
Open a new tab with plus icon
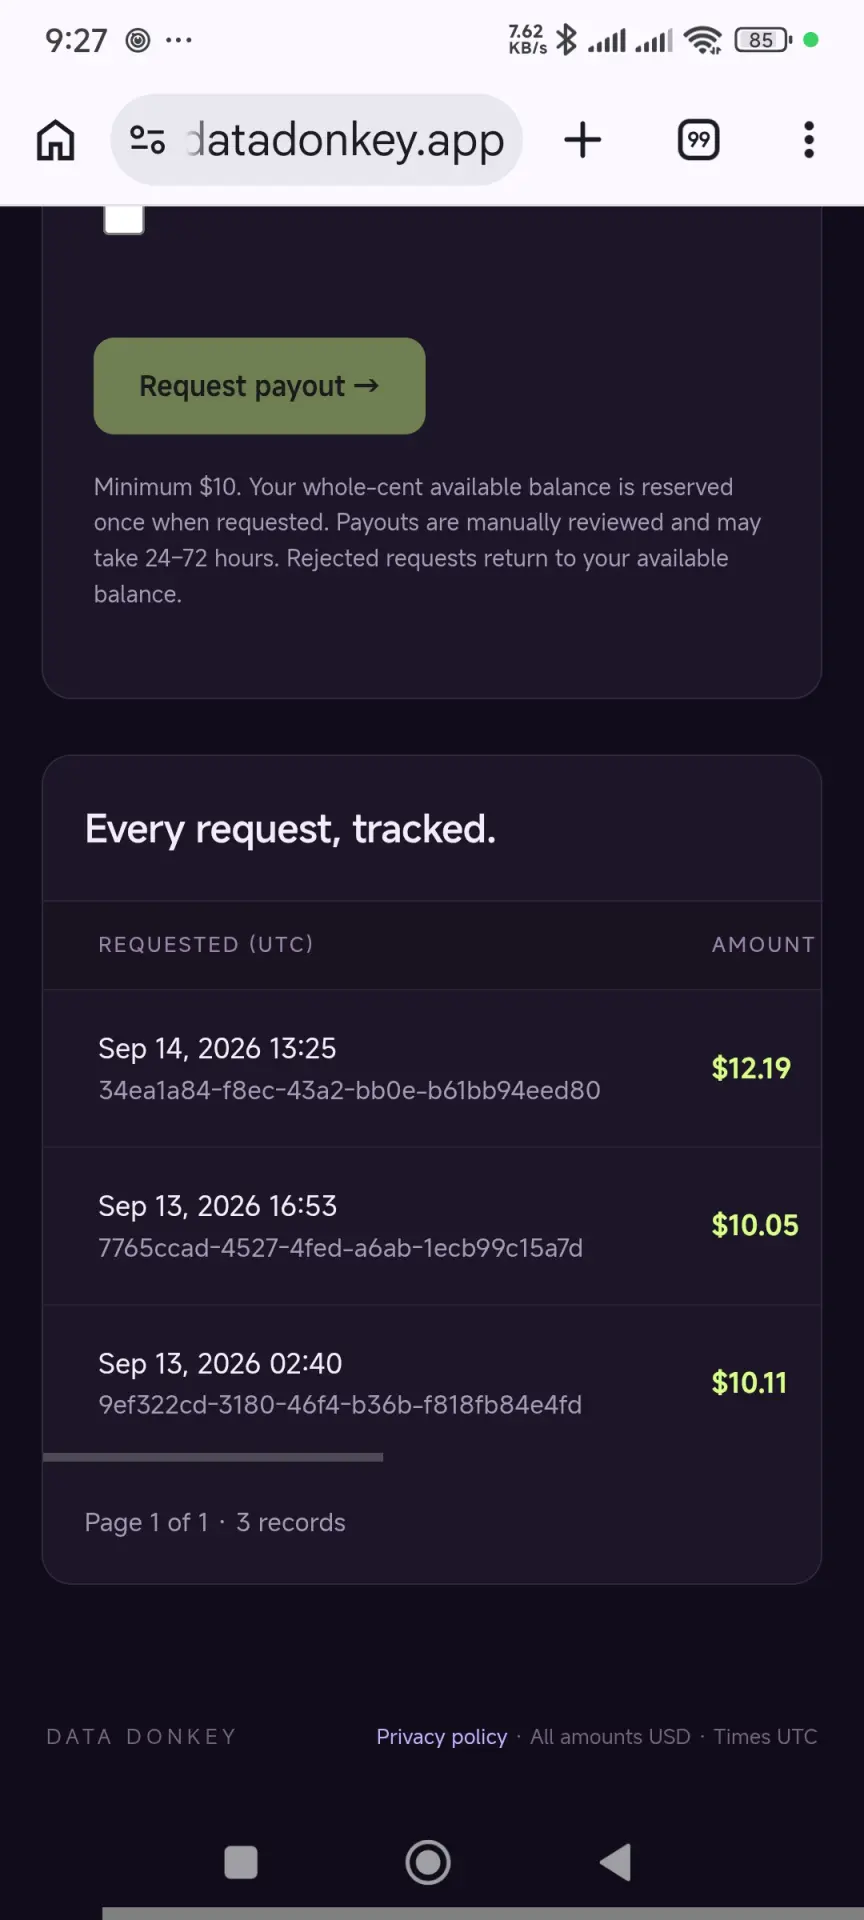point(582,140)
